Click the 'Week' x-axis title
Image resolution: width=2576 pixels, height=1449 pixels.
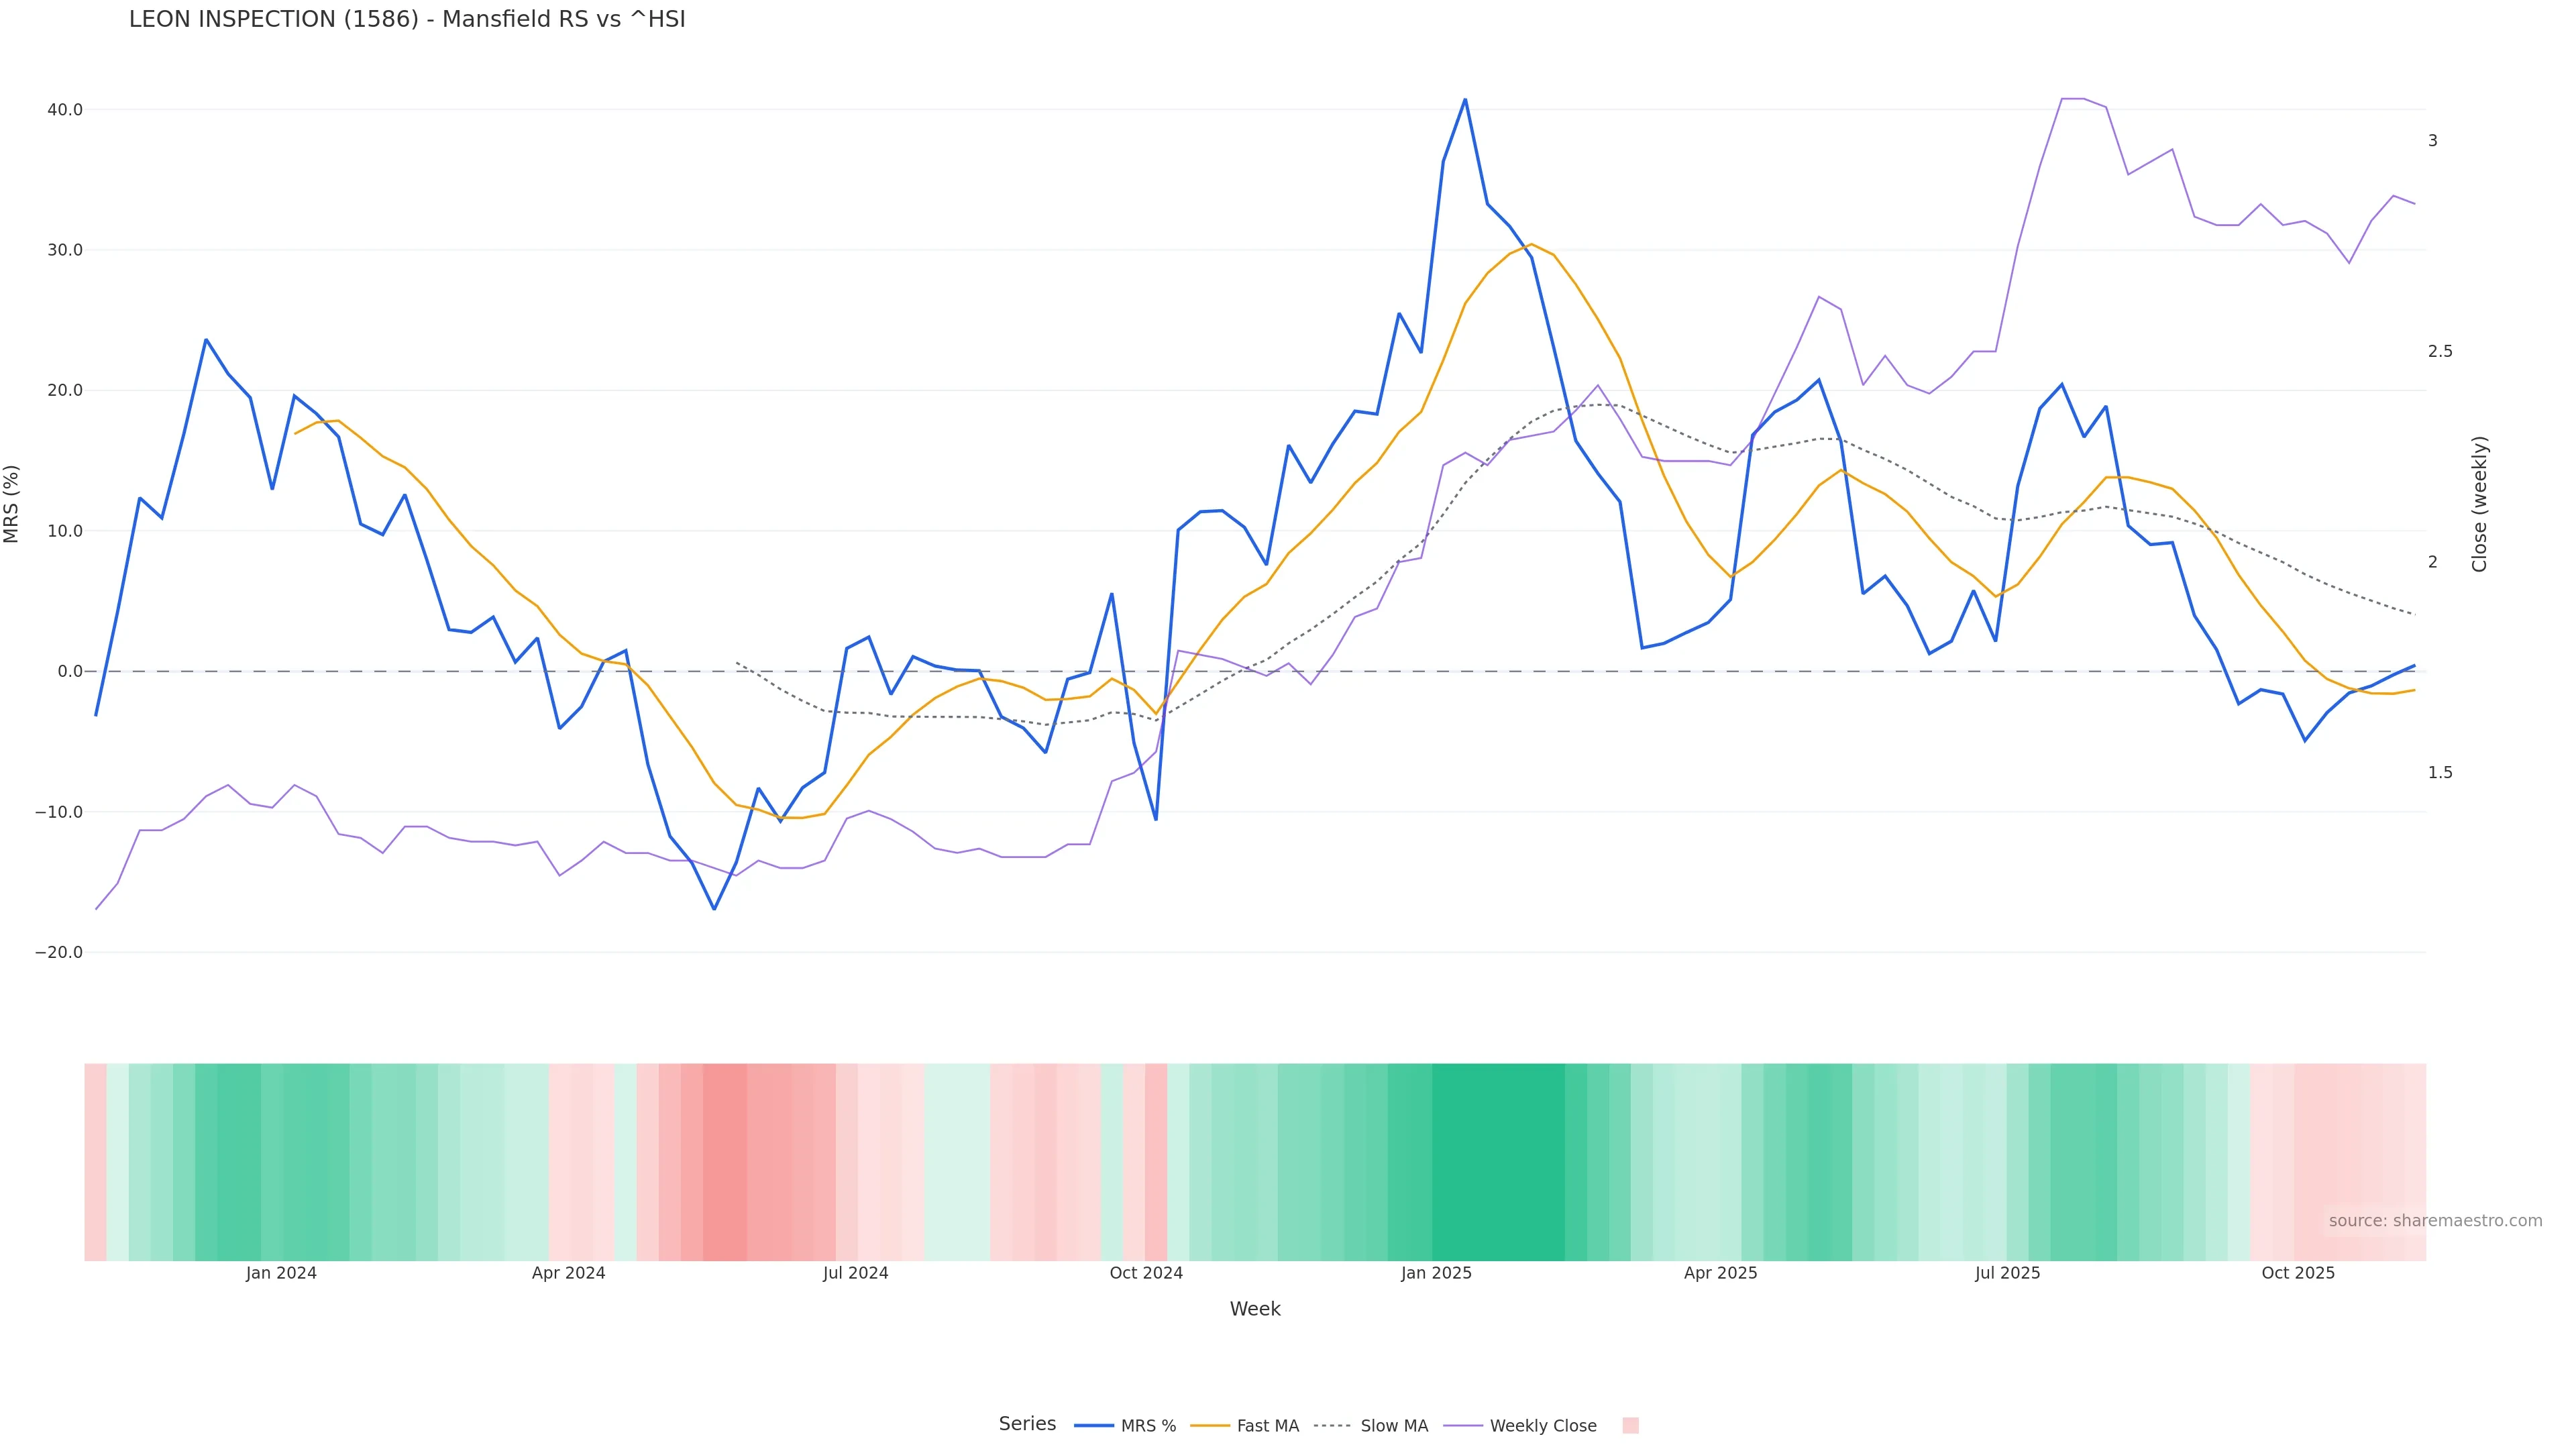pos(1255,1309)
